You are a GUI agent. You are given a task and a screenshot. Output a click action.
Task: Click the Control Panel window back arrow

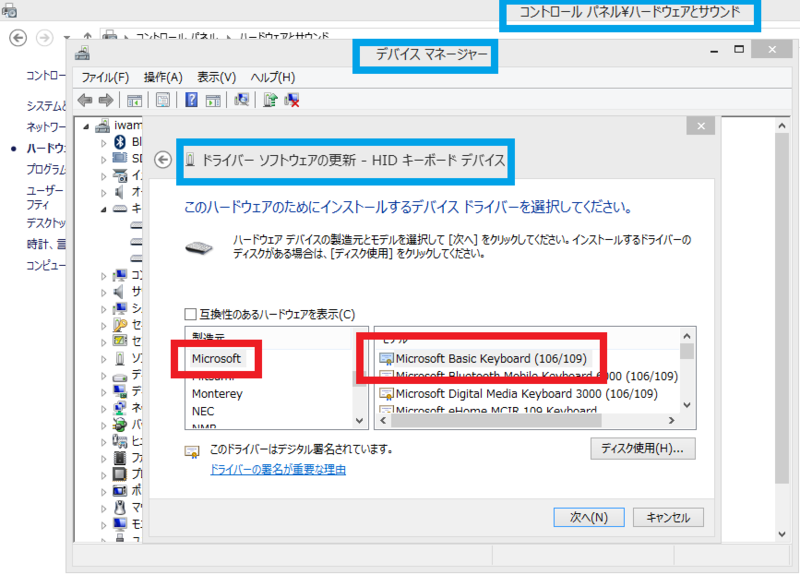18,38
